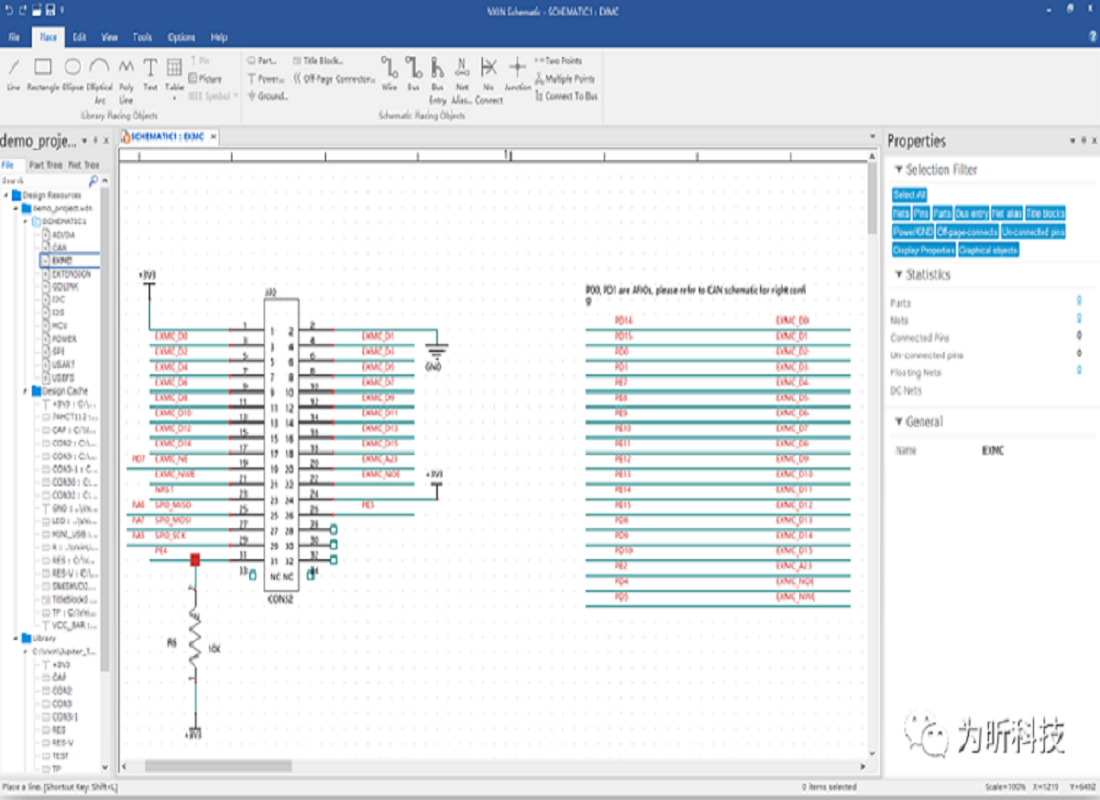Collapse the Statistics section
This screenshot has height=800, width=1100.
tap(898, 275)
